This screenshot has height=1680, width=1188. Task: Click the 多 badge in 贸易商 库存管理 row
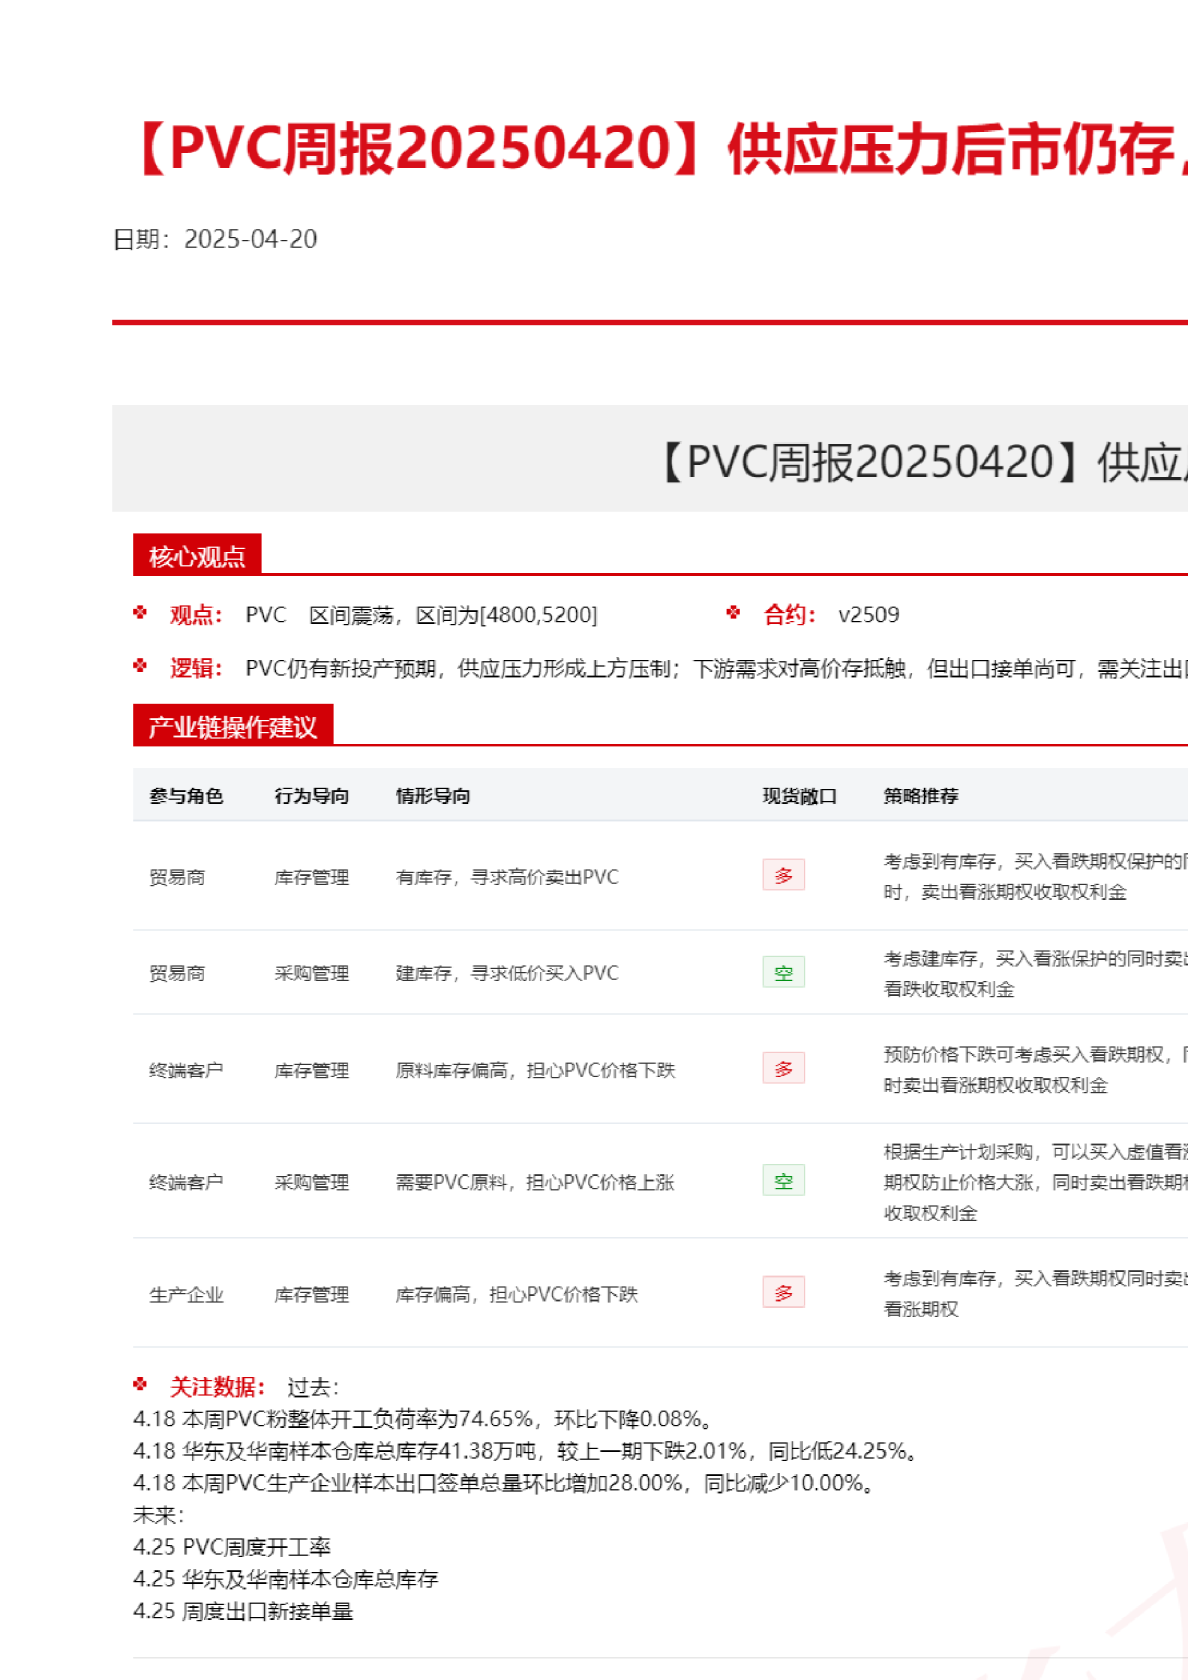(x=783, y=876)
